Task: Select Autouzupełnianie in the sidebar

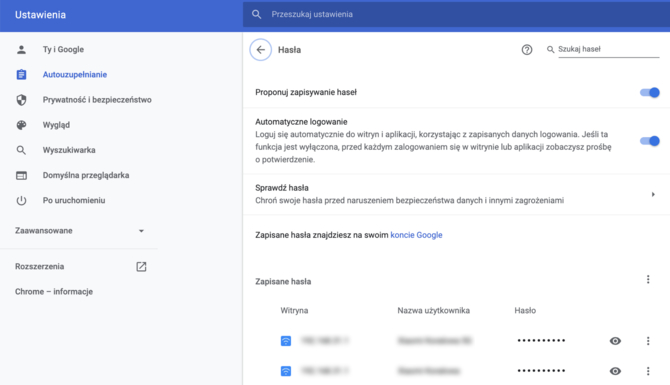Action: pos(75,75)
